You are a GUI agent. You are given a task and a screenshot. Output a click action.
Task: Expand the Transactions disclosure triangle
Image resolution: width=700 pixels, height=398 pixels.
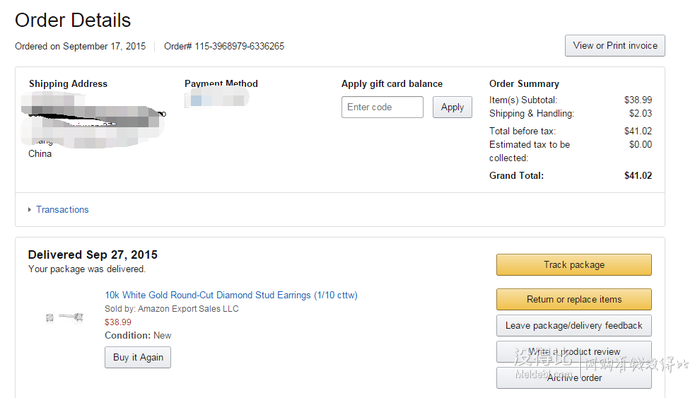click(29, 209)
